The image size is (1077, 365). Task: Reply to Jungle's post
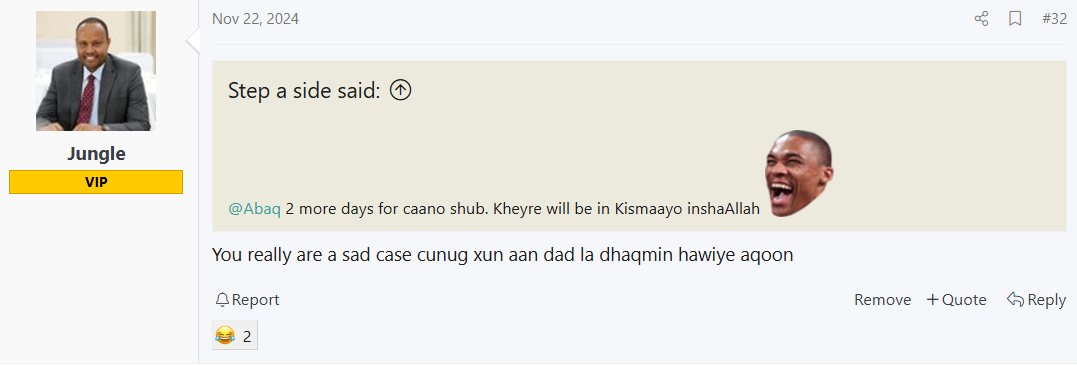[x=1036, y=300]
